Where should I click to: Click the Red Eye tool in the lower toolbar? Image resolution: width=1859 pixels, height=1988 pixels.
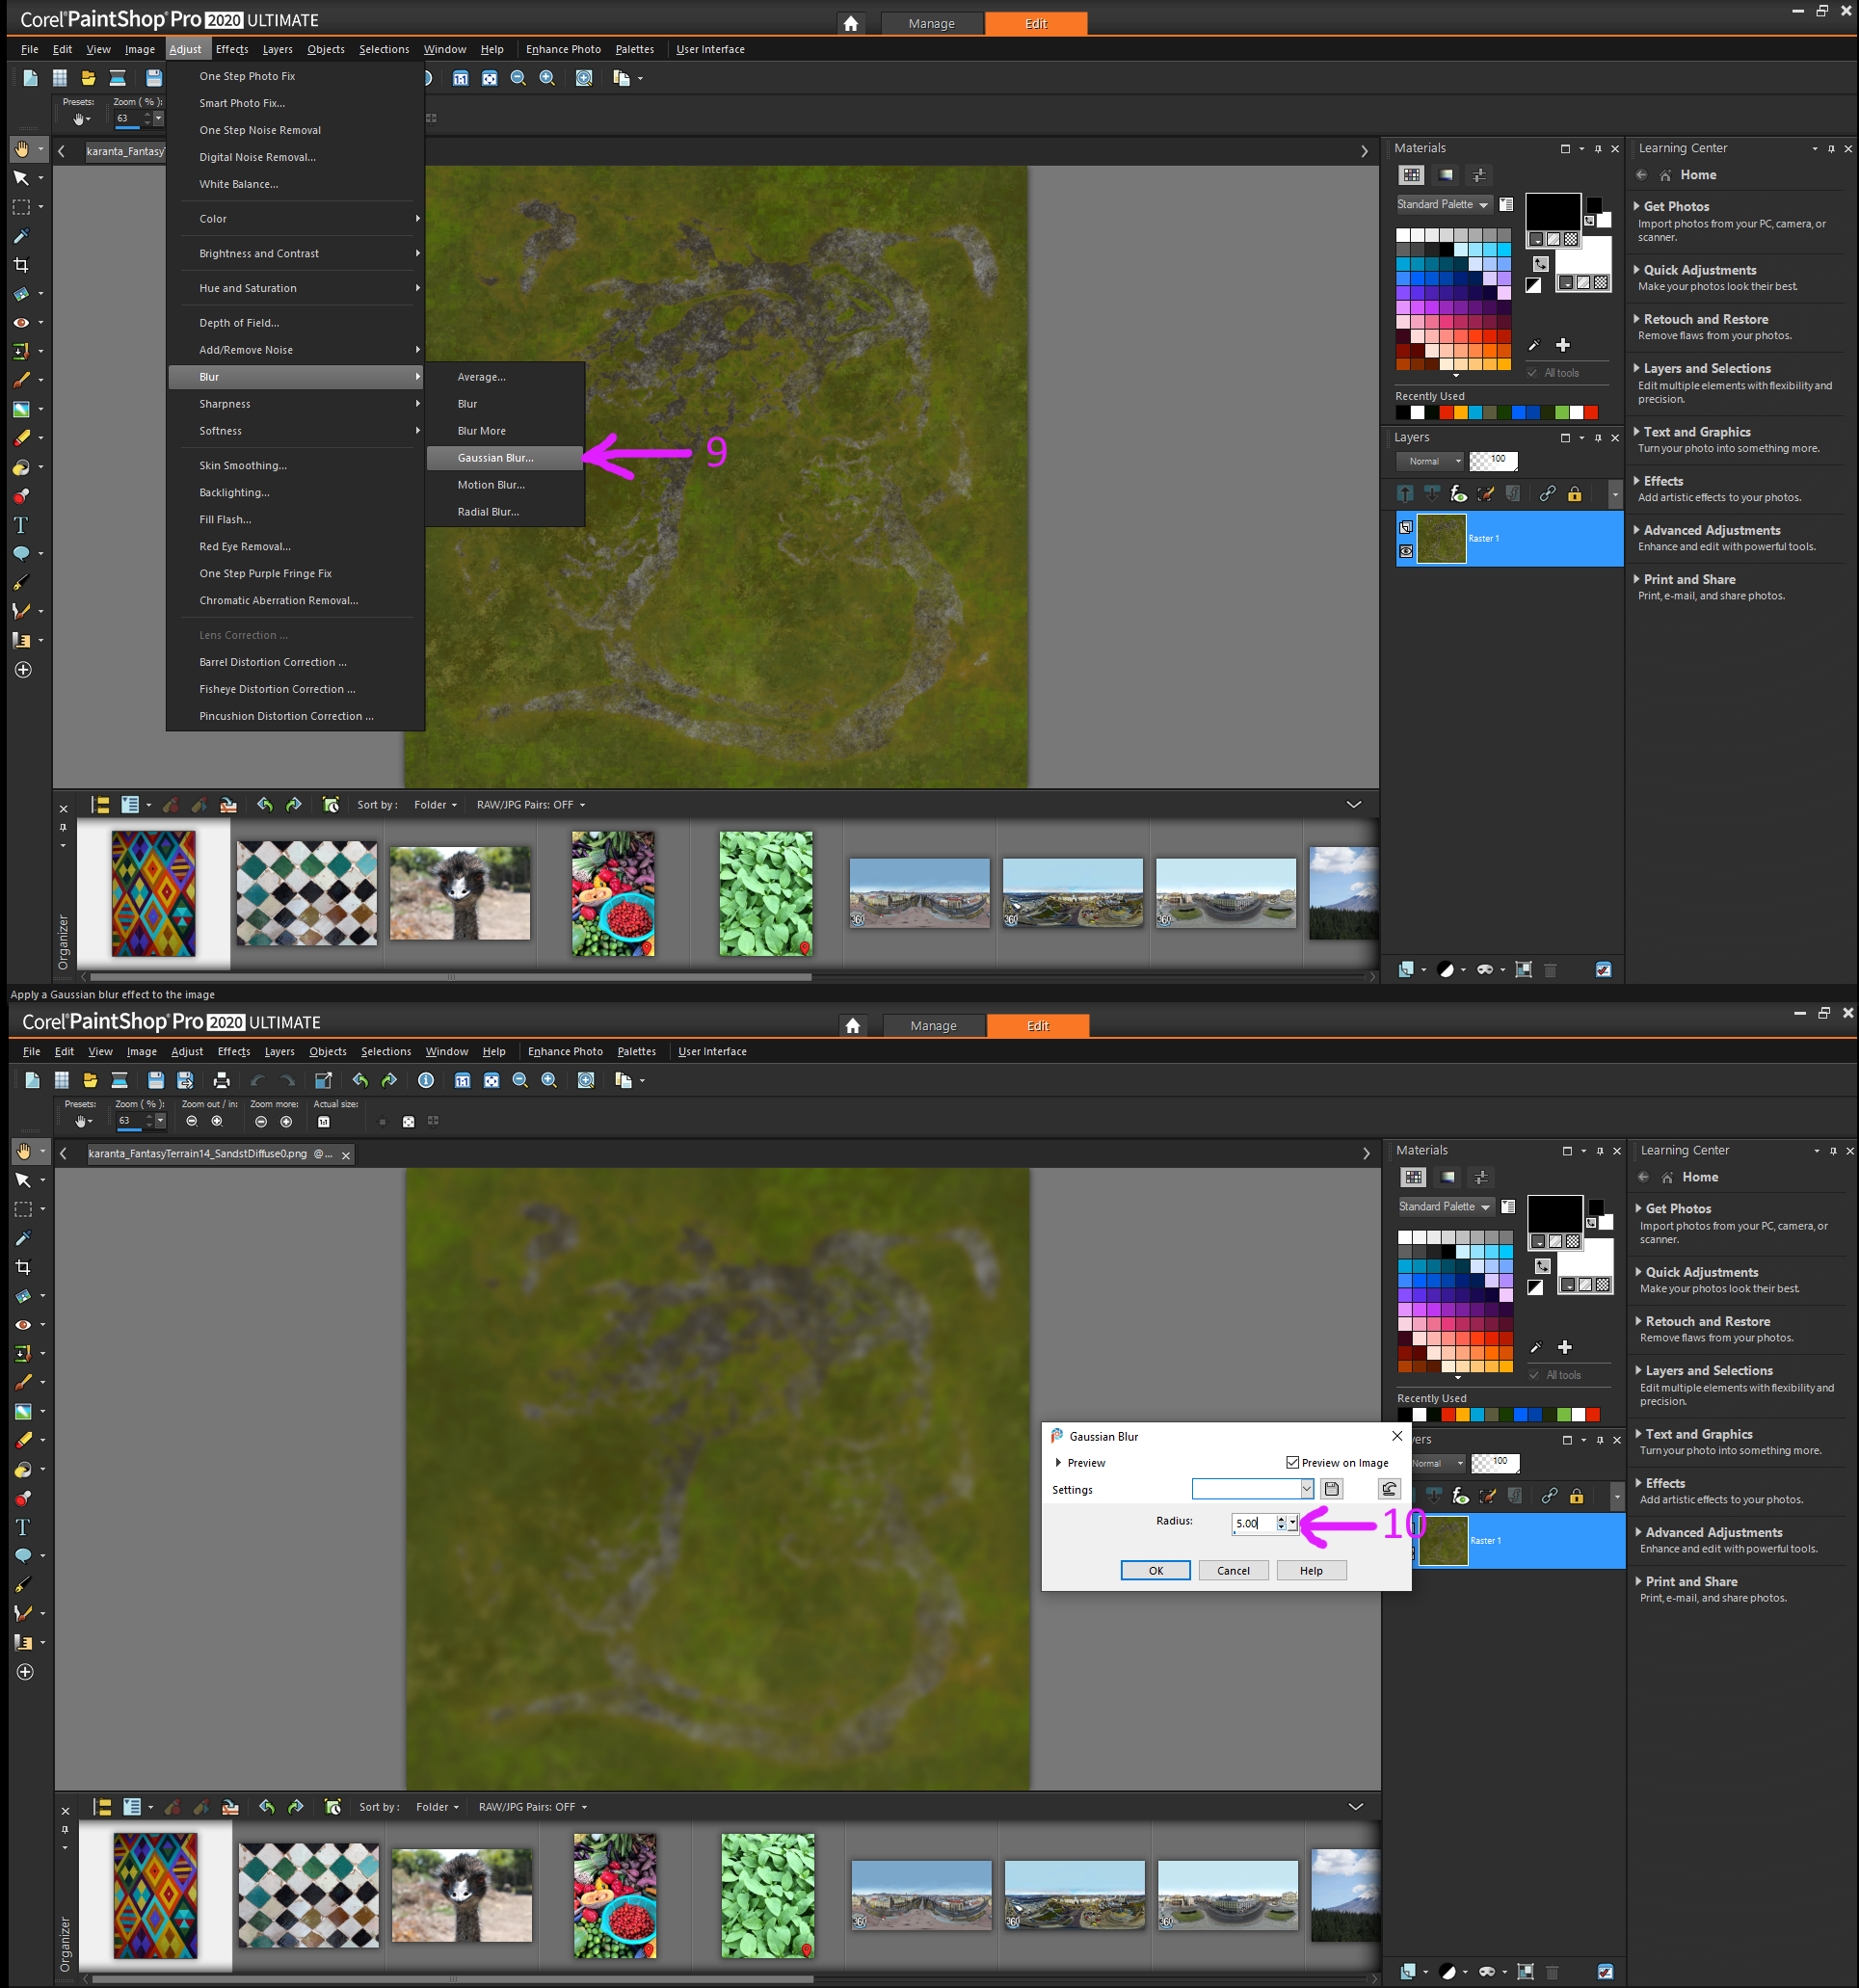pyautogui.click(x=23, y=1325)
